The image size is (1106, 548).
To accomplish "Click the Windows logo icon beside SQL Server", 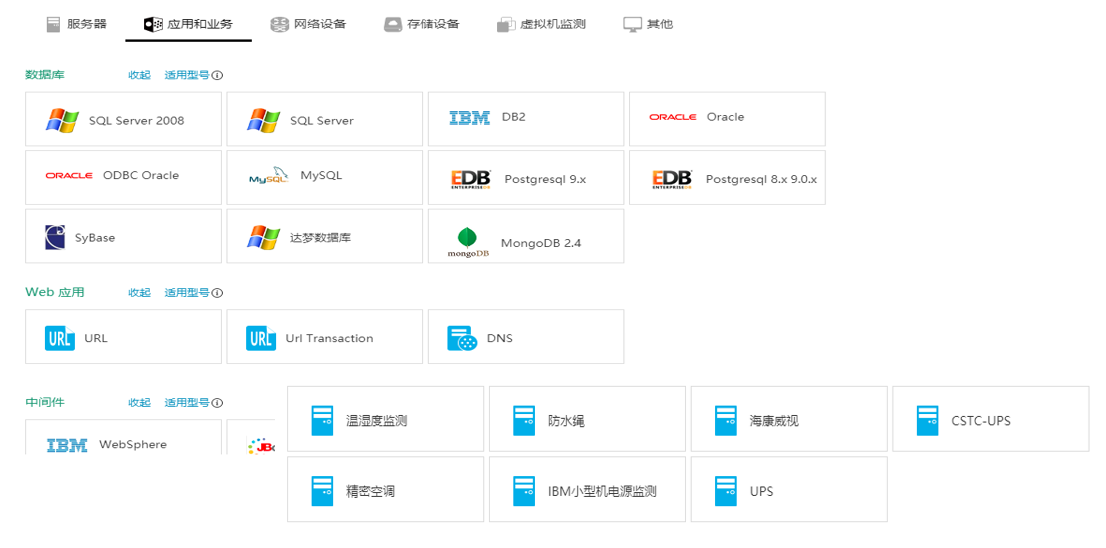I will [263, 120].
